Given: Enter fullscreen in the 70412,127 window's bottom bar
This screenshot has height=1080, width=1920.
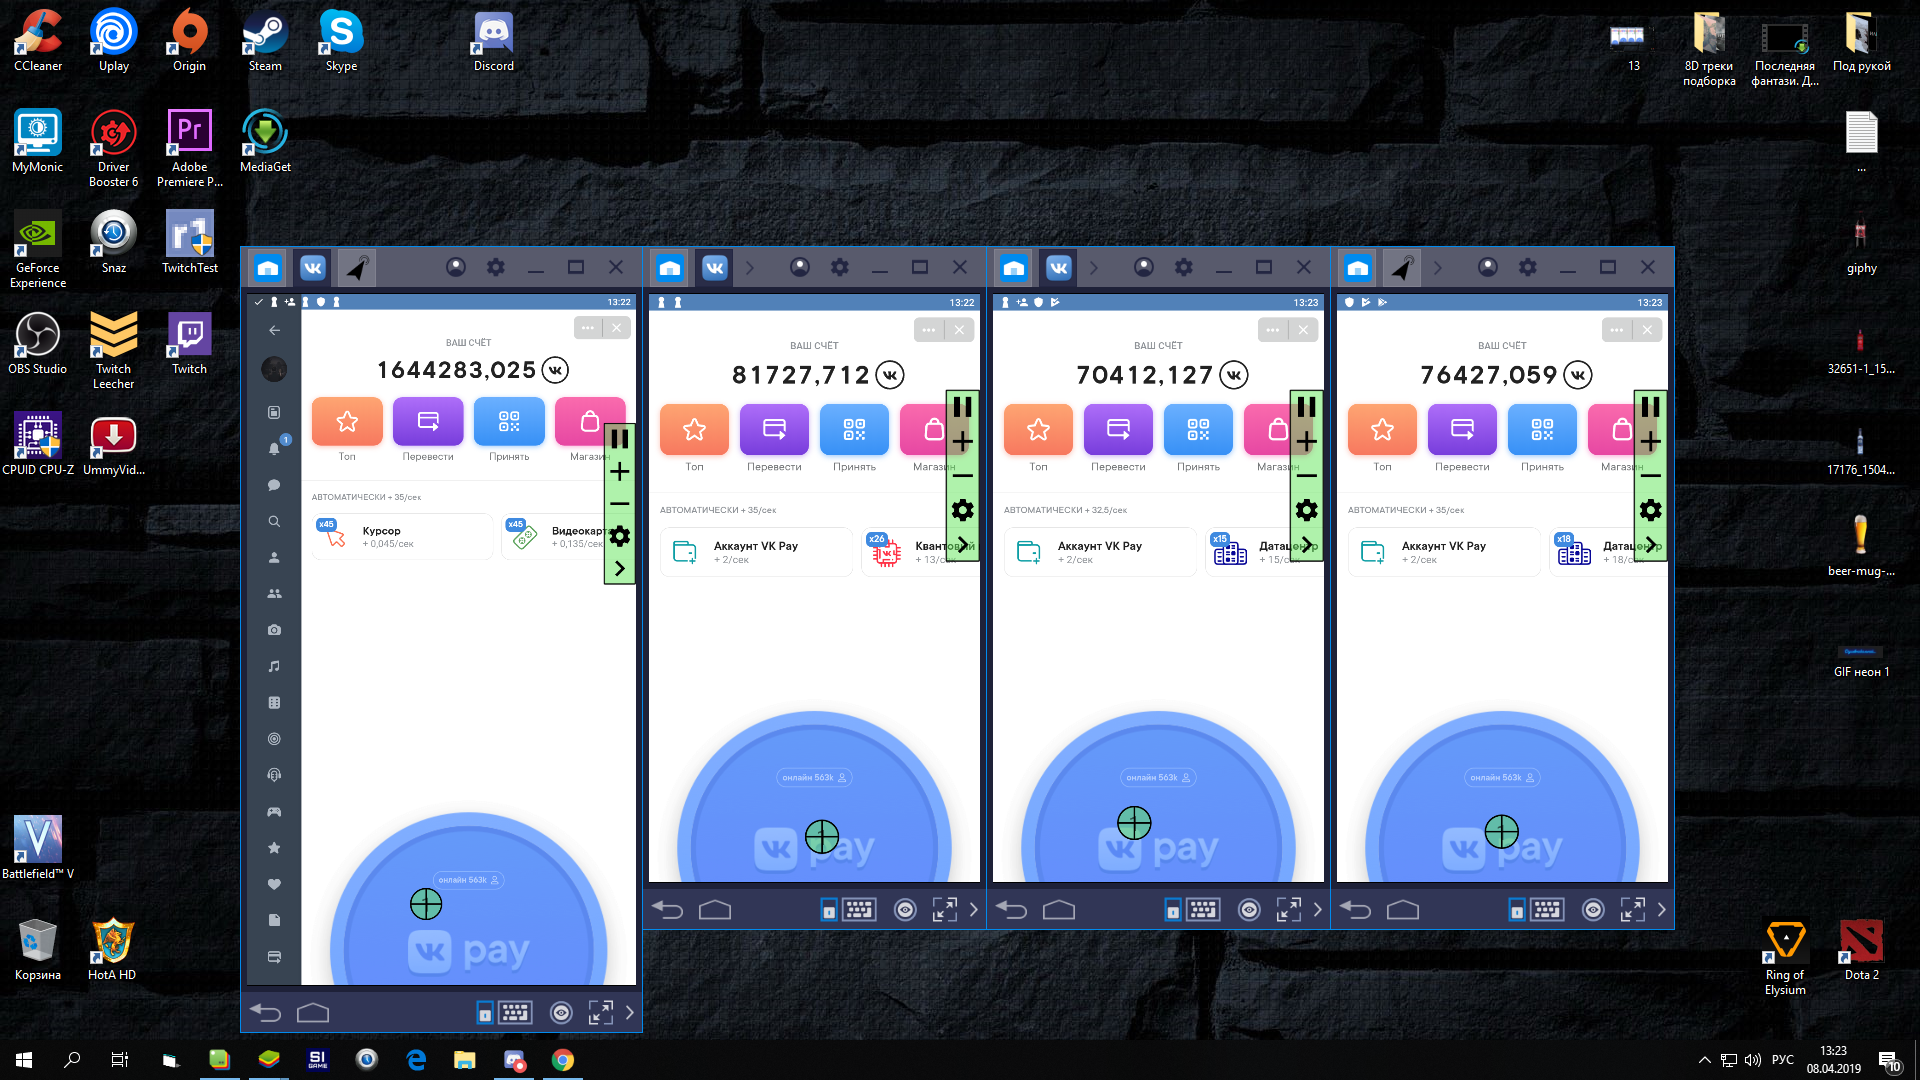Looking at the screenshot, I should pyautogui.click(x=1289, y=910).
